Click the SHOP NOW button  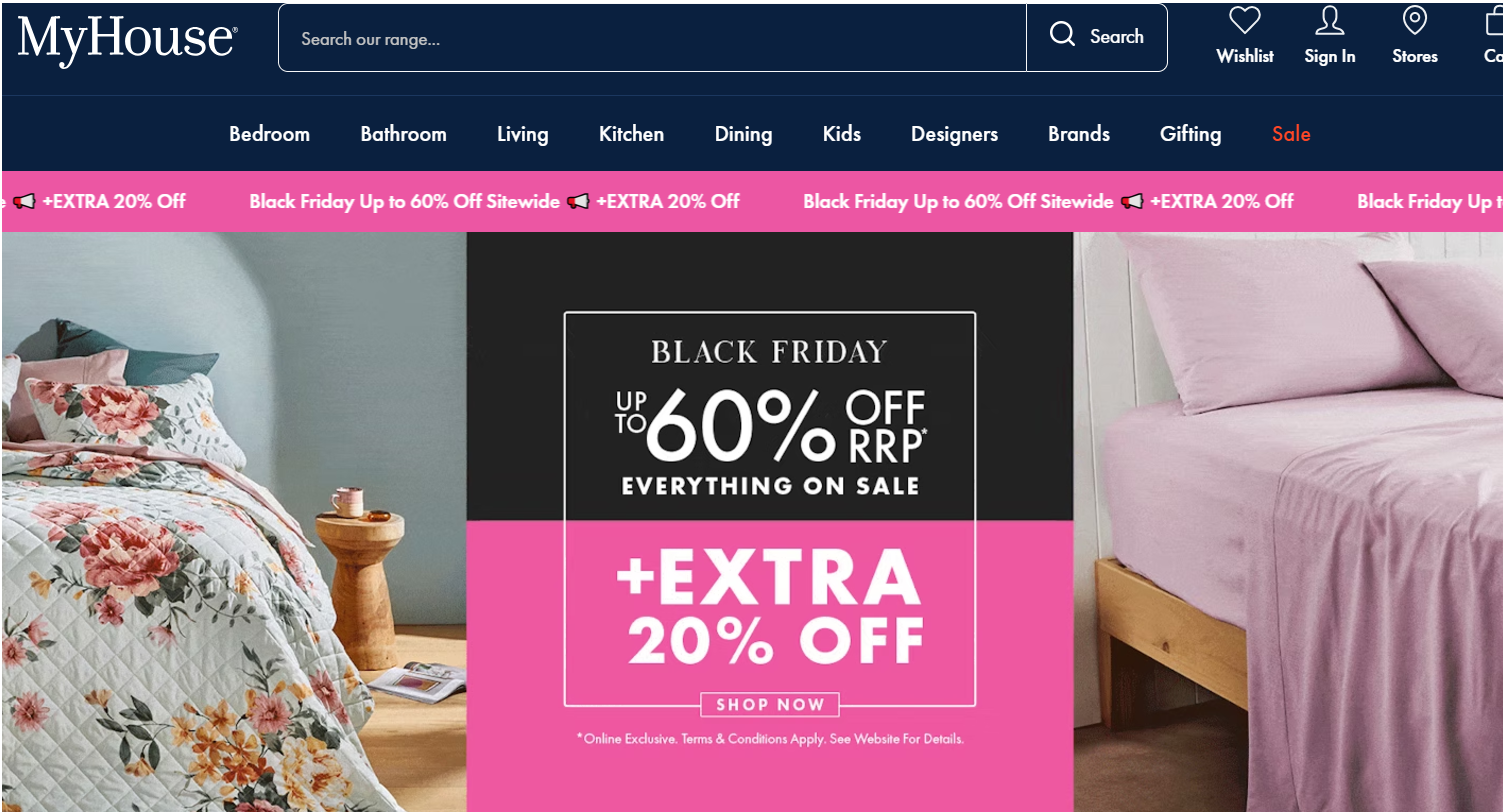(770, 705)
